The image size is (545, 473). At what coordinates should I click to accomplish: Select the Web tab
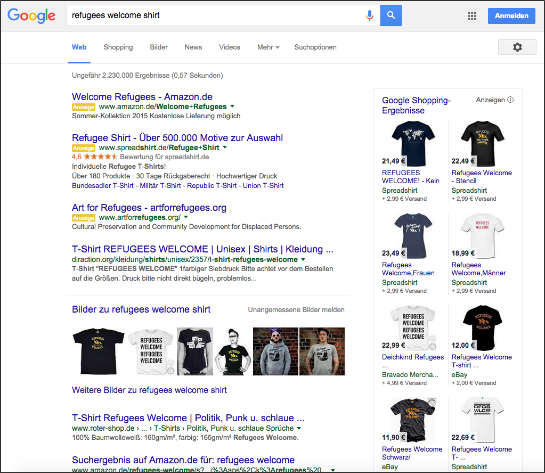point(79,47)
